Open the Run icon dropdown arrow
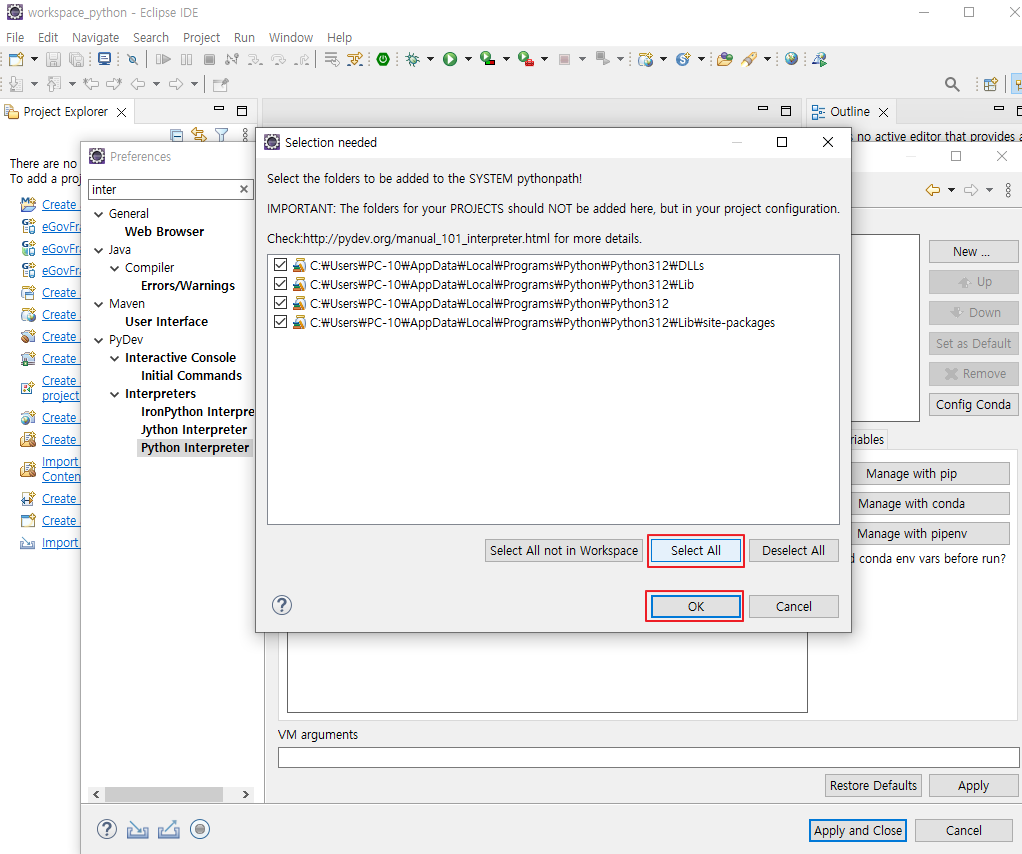Image resolution: width=1022 pixels, height=854 pixels. 468,59
